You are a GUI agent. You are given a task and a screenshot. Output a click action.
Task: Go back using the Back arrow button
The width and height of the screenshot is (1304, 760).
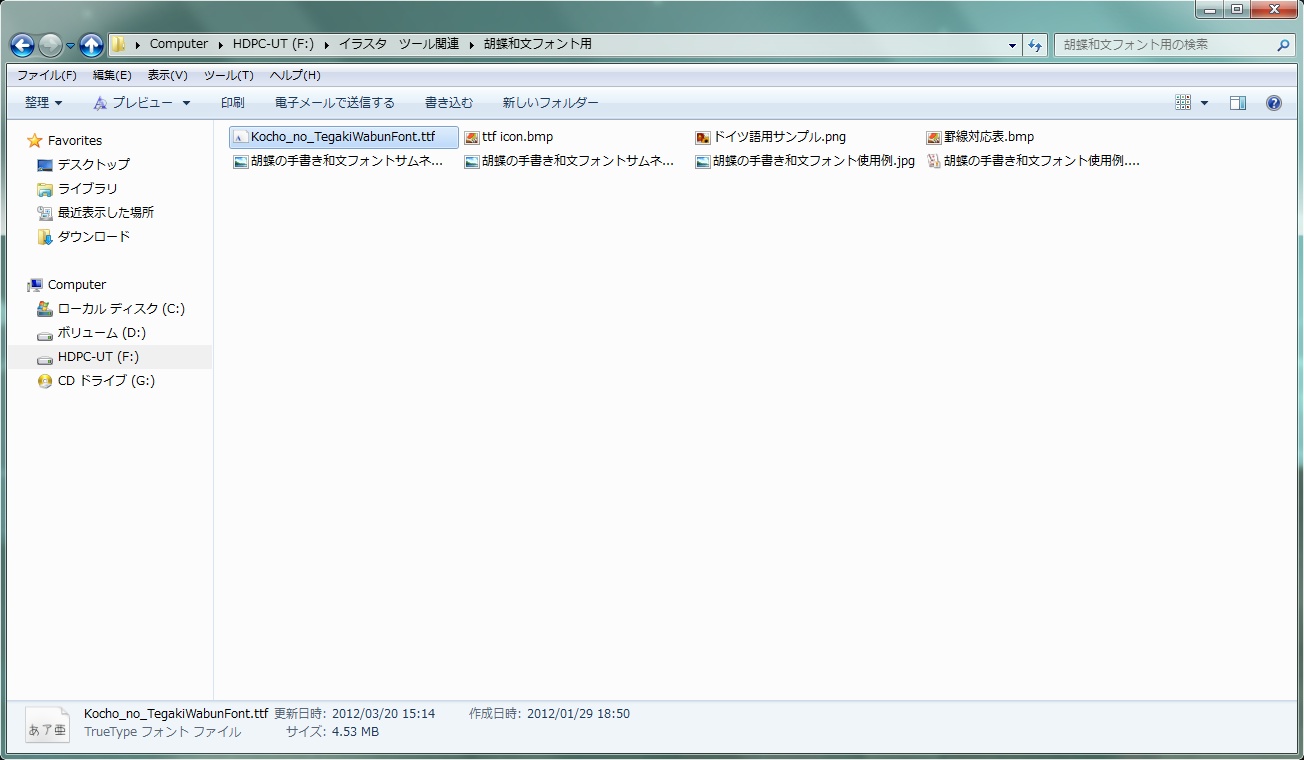(22, 45)
